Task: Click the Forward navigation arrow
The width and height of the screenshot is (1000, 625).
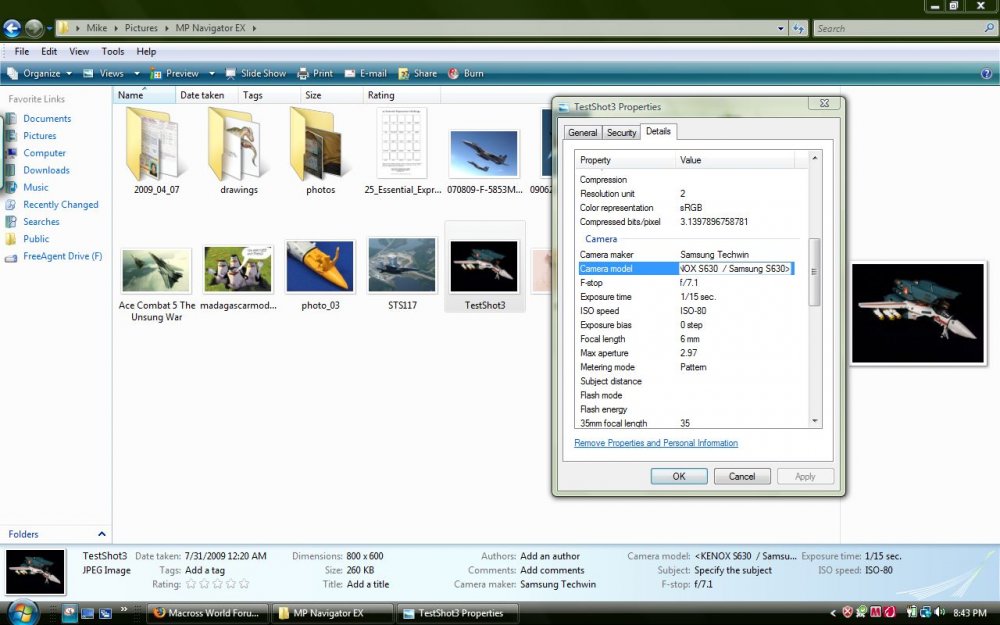Action: coord(34,28)
